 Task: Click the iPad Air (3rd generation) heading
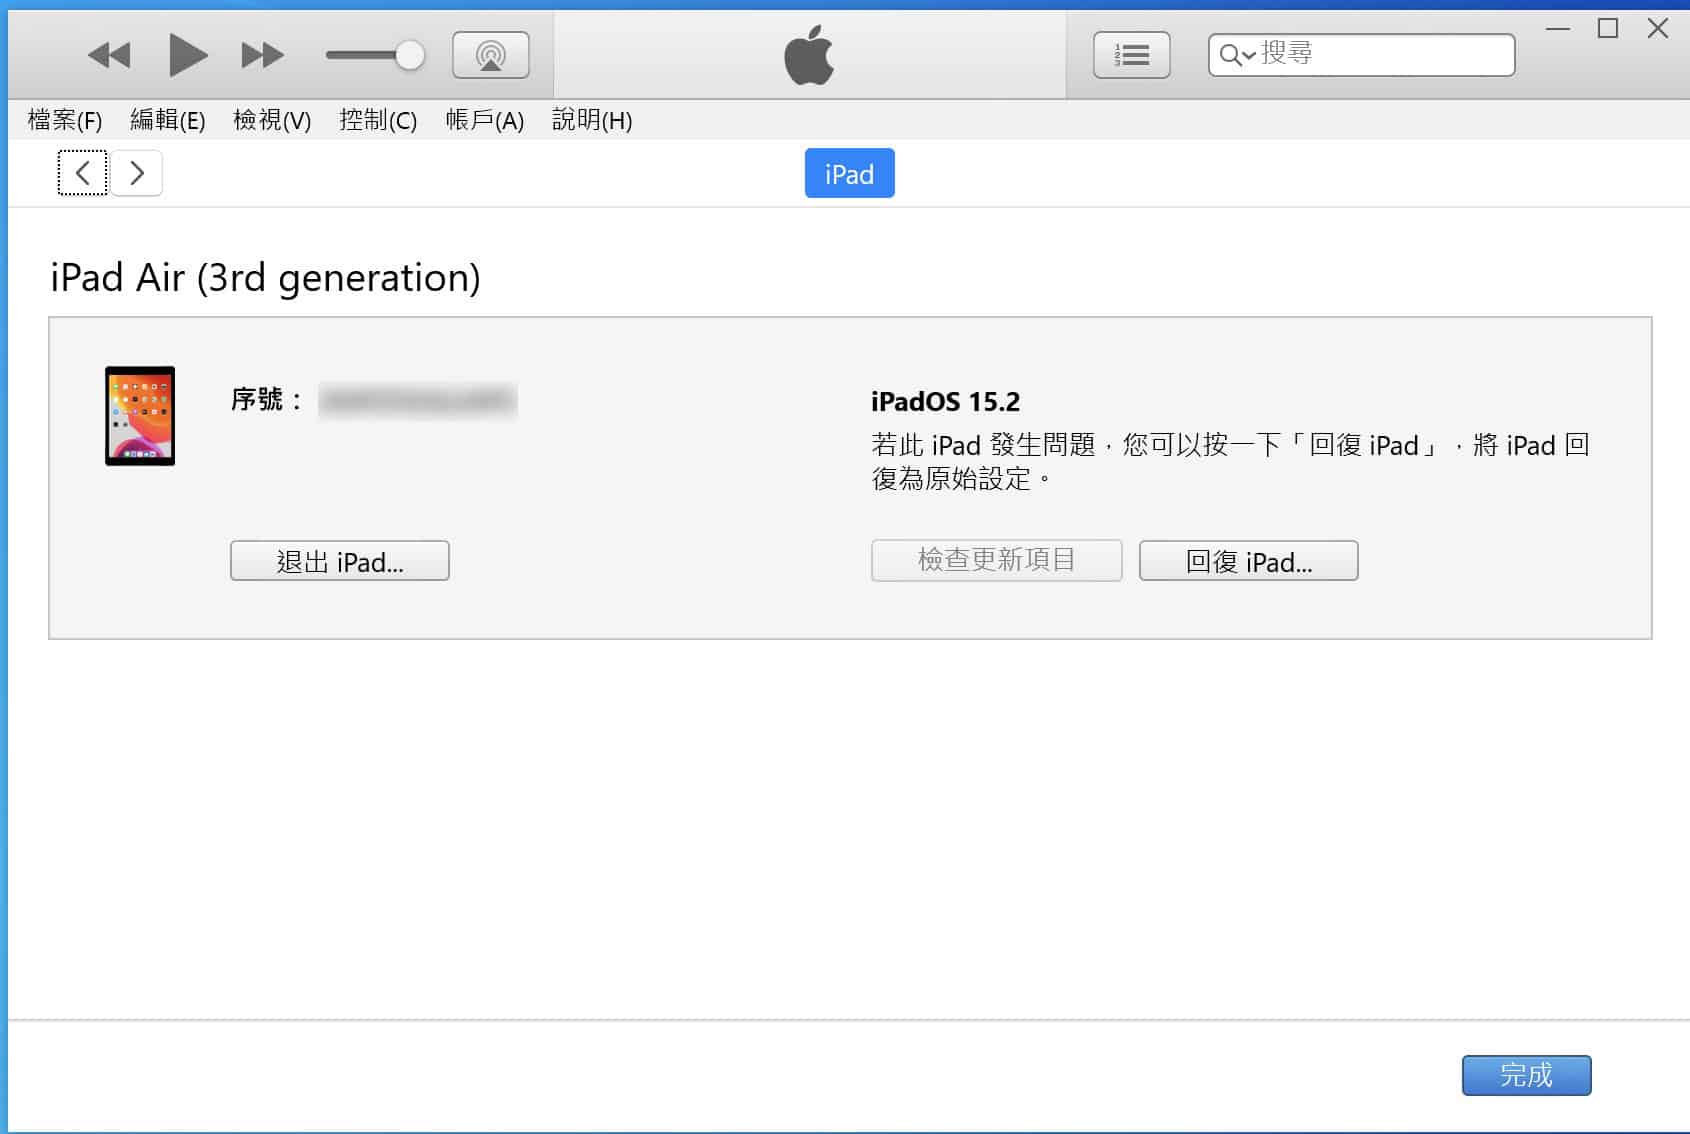click(x=265, y=277)
